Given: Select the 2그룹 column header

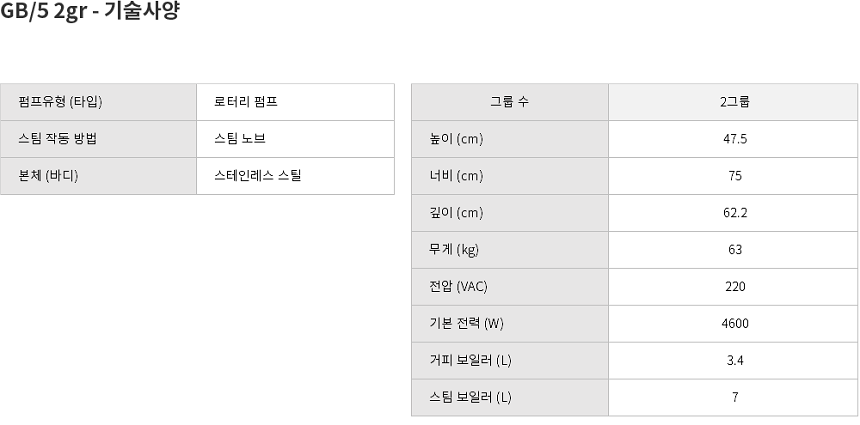Looking at the screenshot, I should pos(734,102).
